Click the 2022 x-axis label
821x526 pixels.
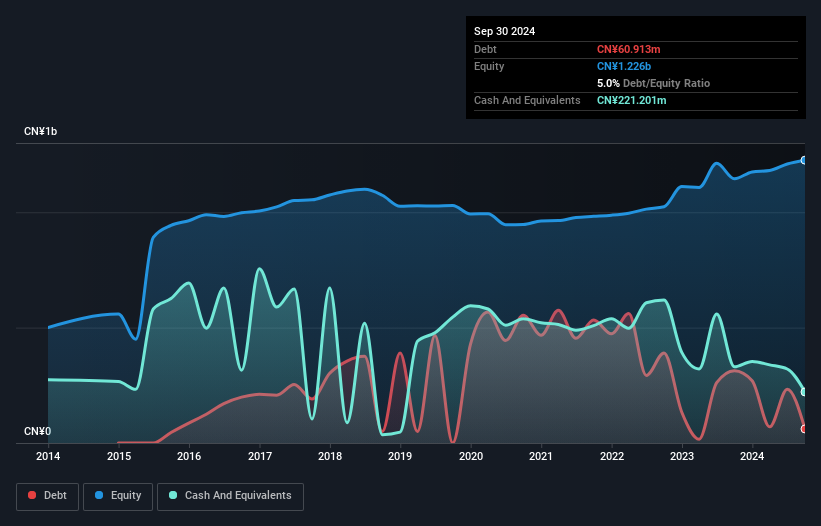[612, 456]
